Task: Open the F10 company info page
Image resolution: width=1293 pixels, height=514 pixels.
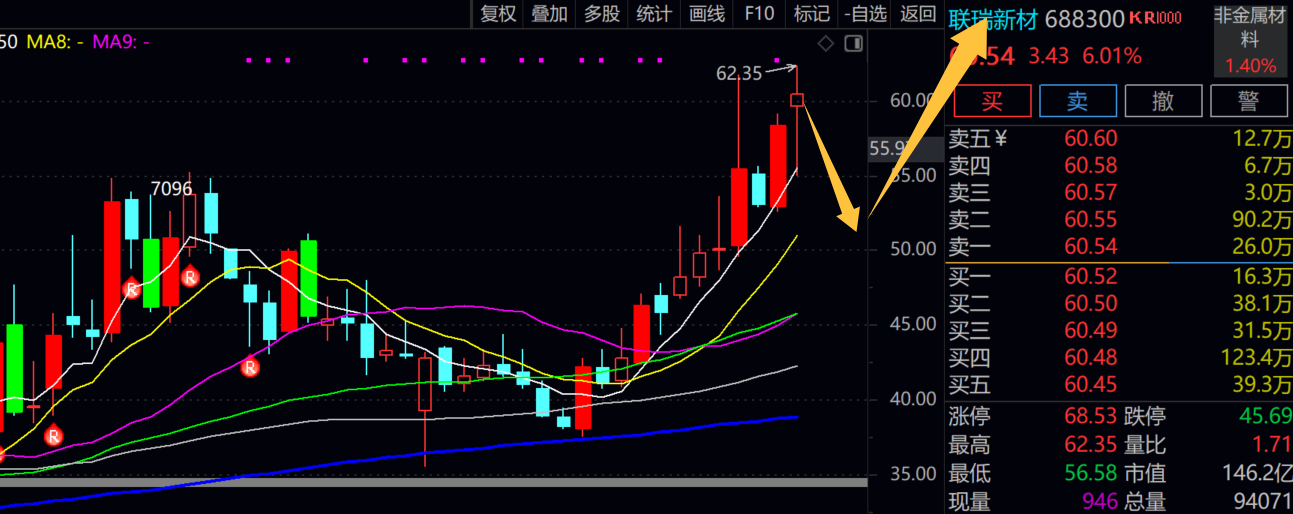Action: 759,13
